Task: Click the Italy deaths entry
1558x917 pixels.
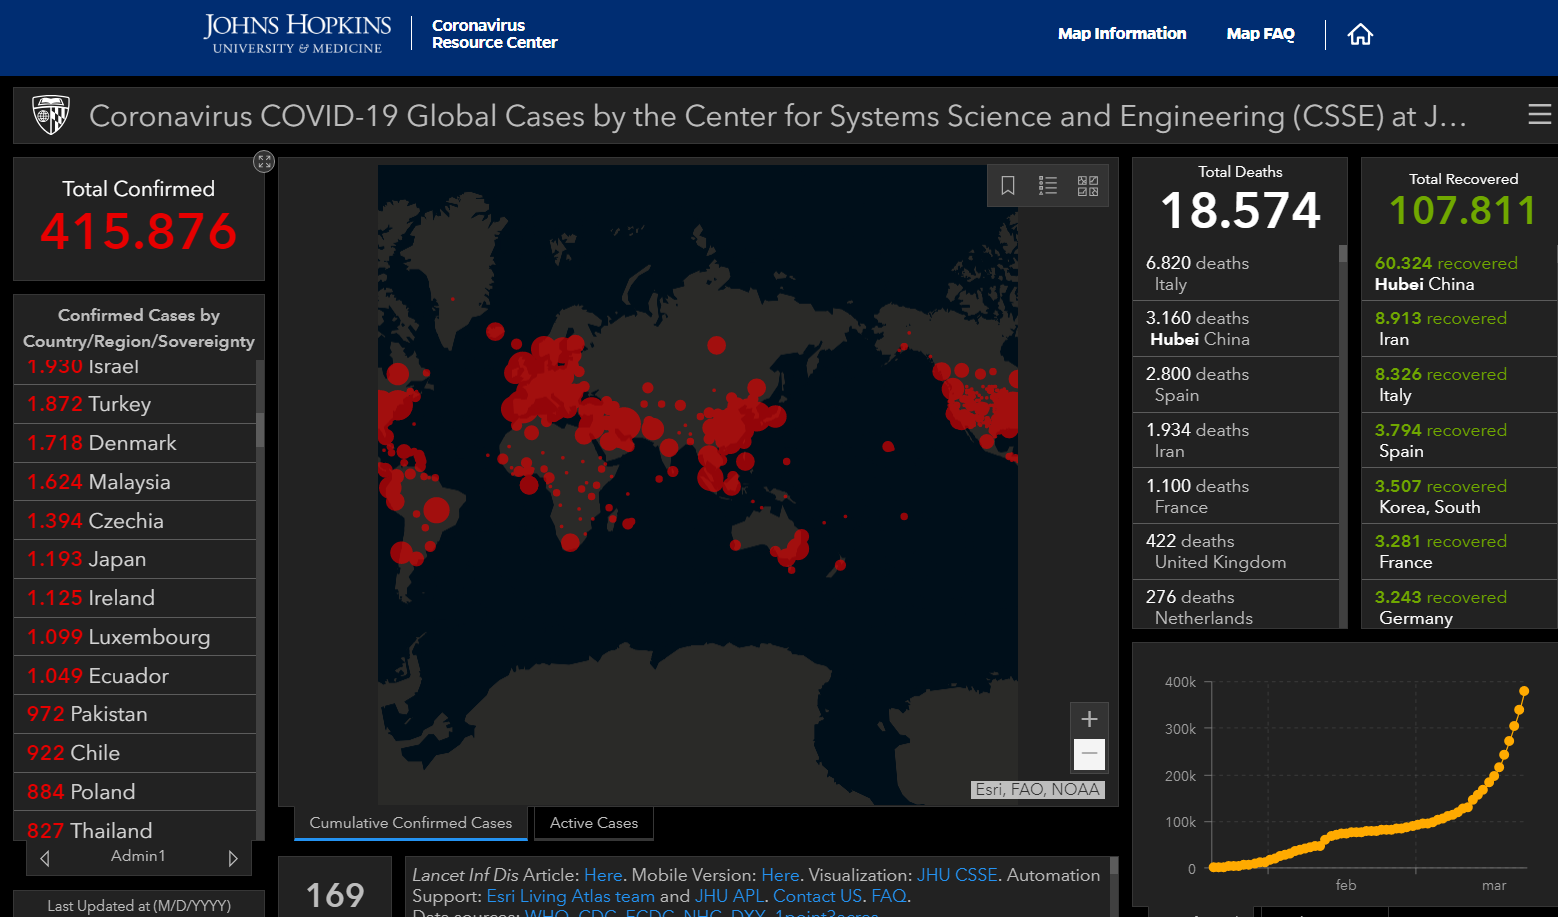Action: point(1236,273)
